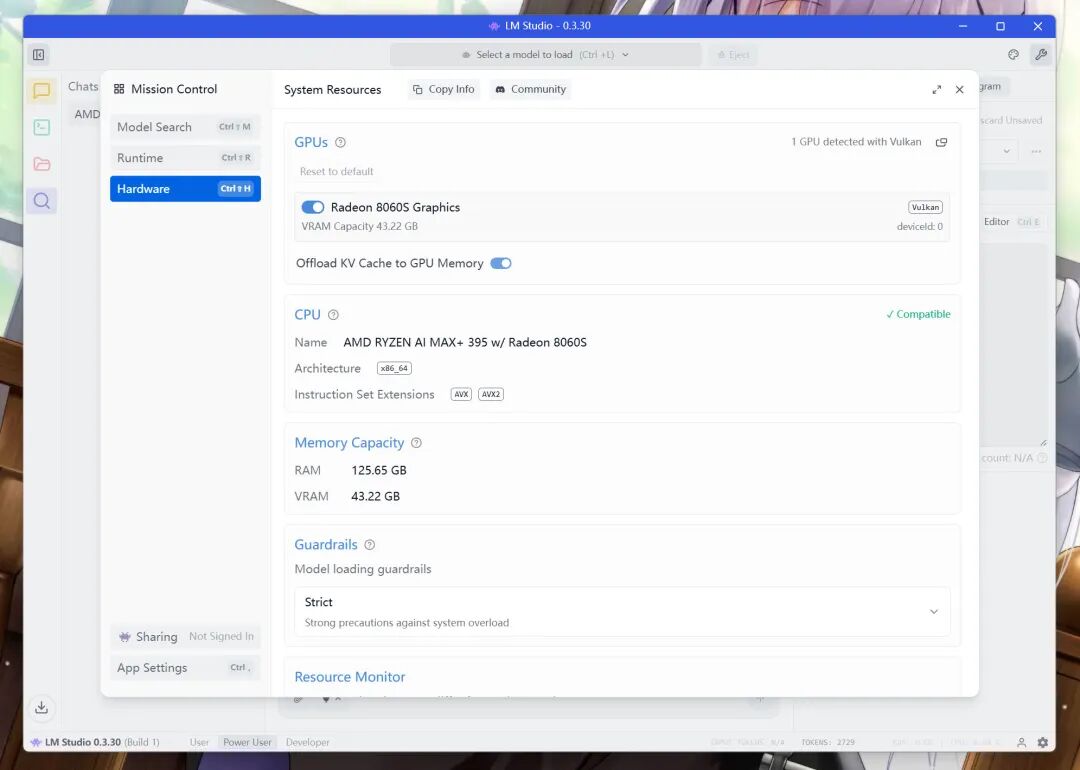Select the Model Search menu item
The image size is (1080, 770).
point(185,127)
